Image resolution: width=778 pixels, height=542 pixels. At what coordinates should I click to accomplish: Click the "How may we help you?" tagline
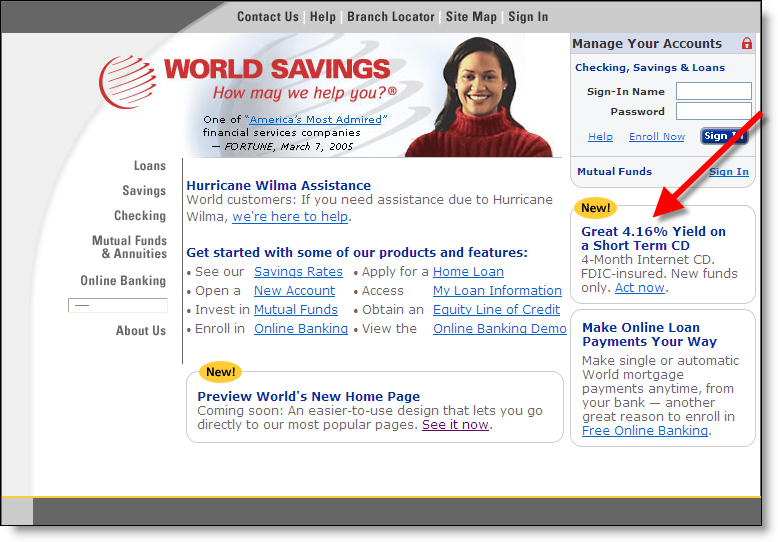305,93
